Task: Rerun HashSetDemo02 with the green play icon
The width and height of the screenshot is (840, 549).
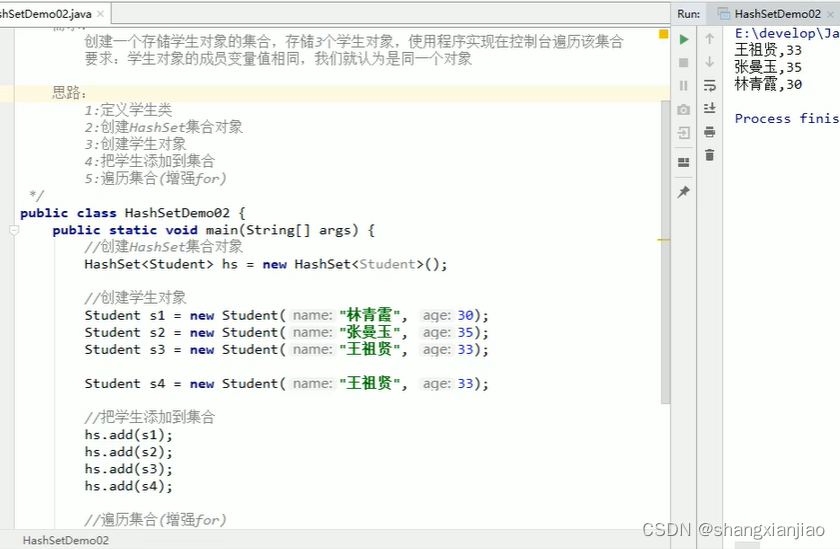Action: [x=684, y=40]
